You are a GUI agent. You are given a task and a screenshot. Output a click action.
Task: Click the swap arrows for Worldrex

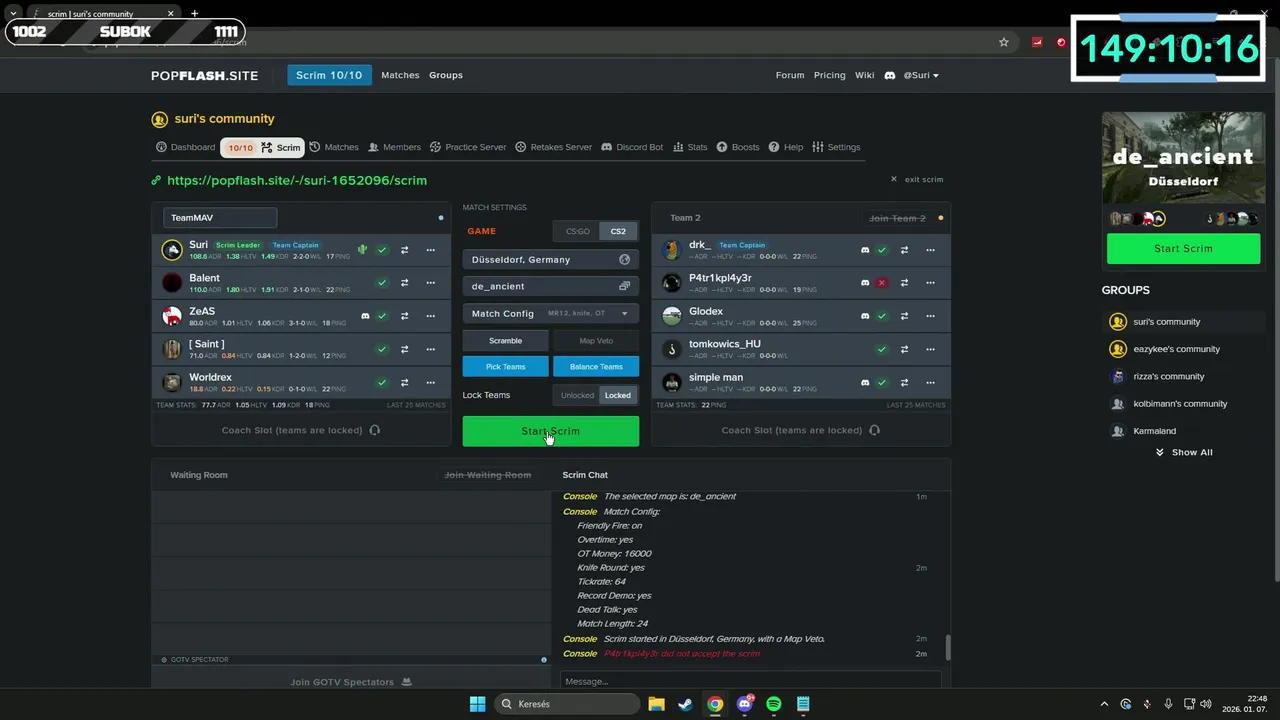point(404,382)
